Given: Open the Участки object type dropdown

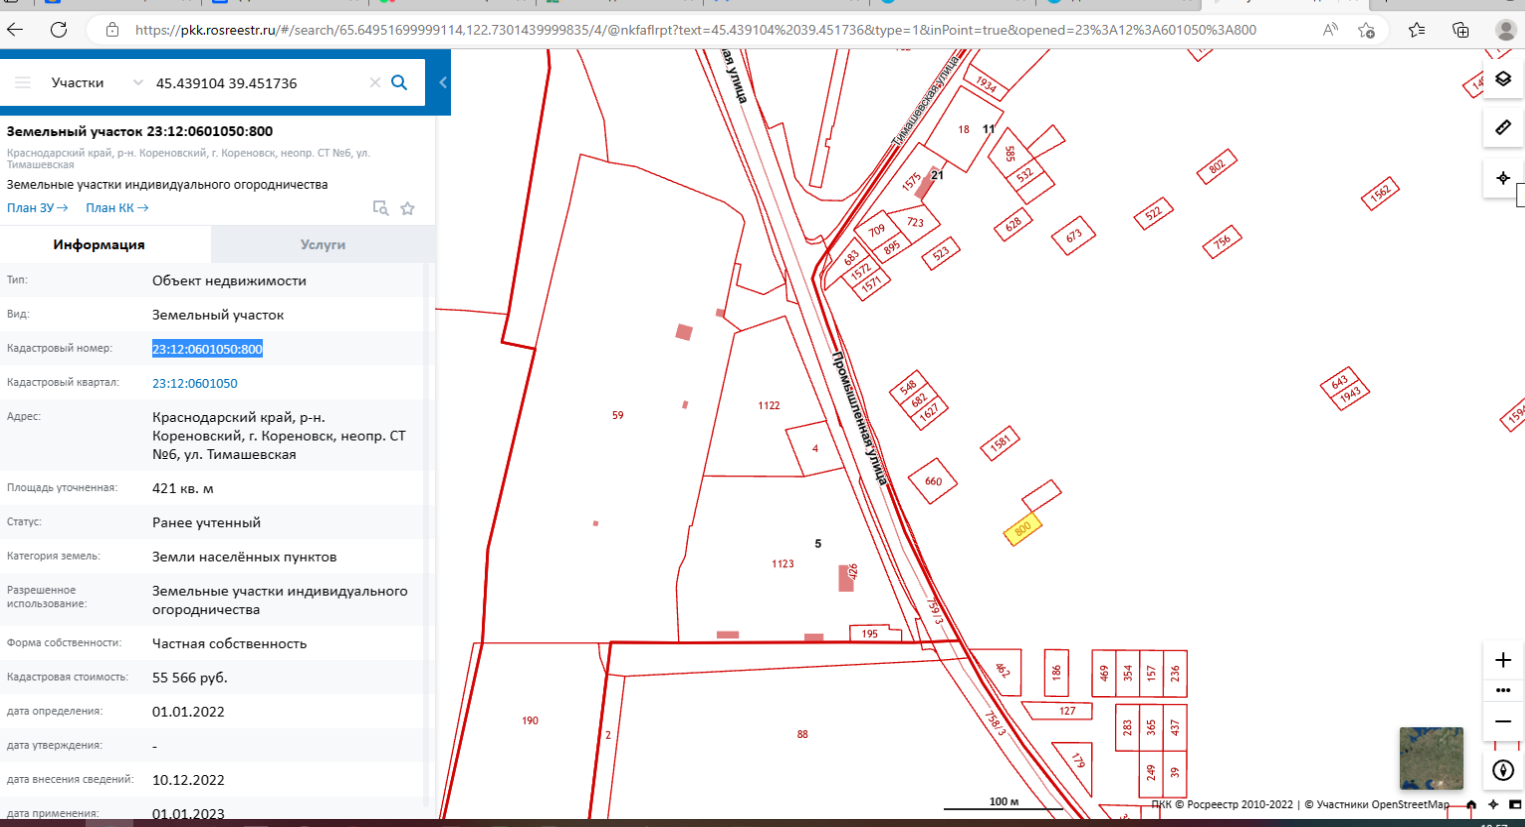Looking at the screenshot, I should point(97,83).
